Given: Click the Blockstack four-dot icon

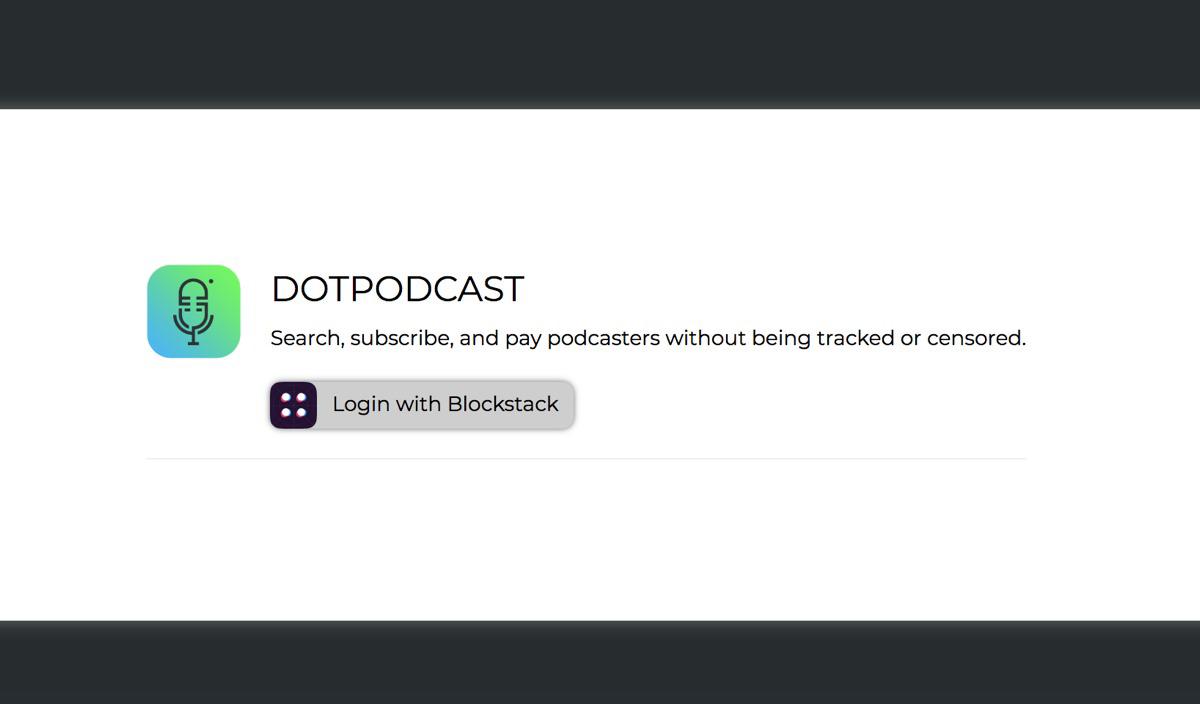Looking at the screenshot, I should [x=293, y=405].
